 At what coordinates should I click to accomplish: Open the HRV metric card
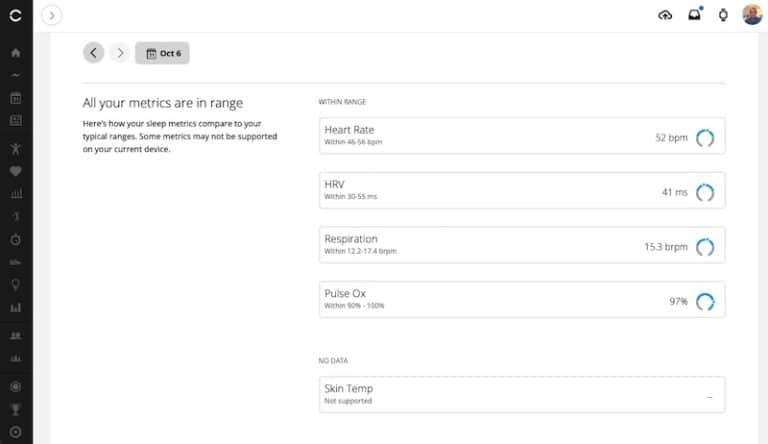pyautogui.click(x=522, y=190)
